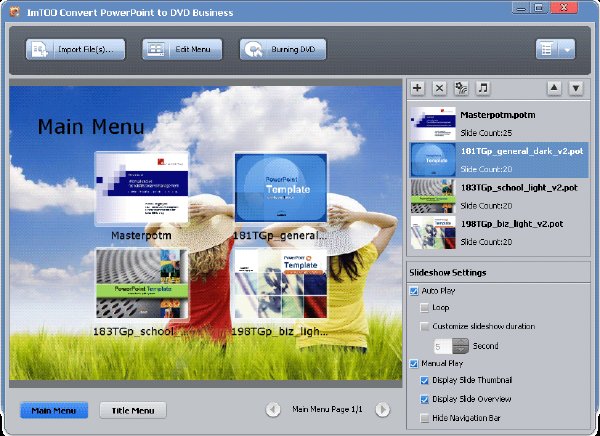Toggle the Manual Play checkbox
The image size is (600, 436).
(414, 363)
